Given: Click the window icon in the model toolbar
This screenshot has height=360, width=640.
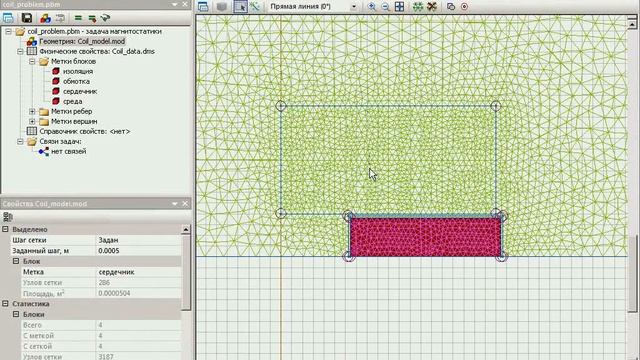Looking at the screenshot, I should point(203,7).
